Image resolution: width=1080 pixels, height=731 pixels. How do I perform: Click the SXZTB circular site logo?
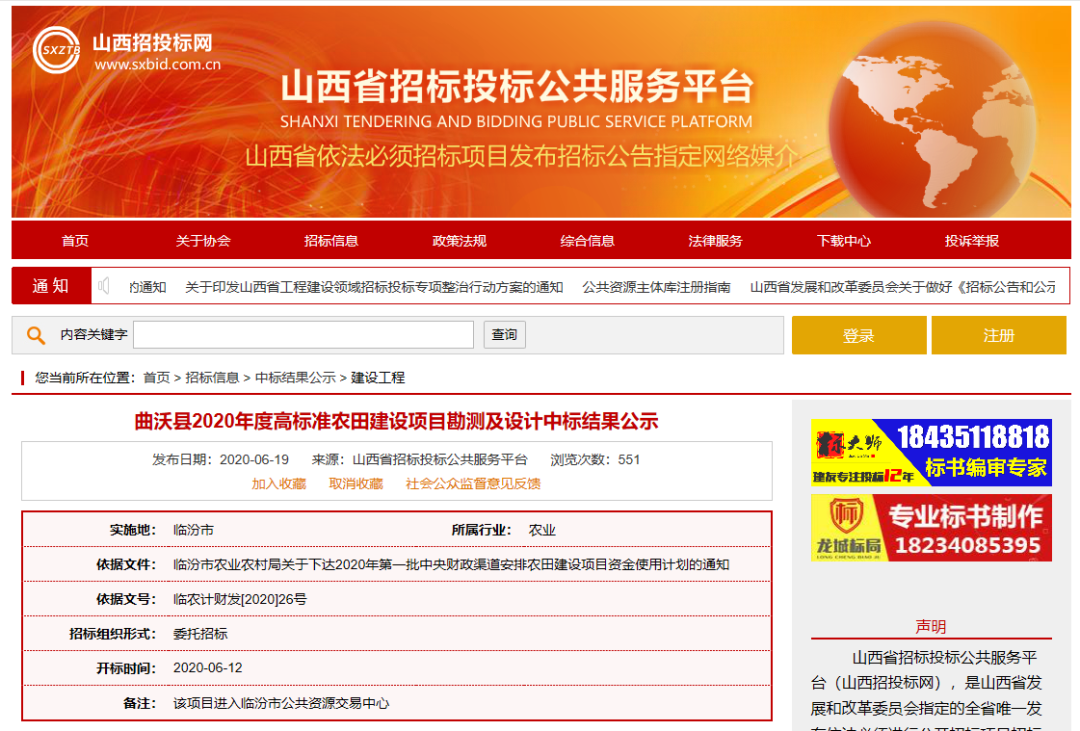point(56,50)
